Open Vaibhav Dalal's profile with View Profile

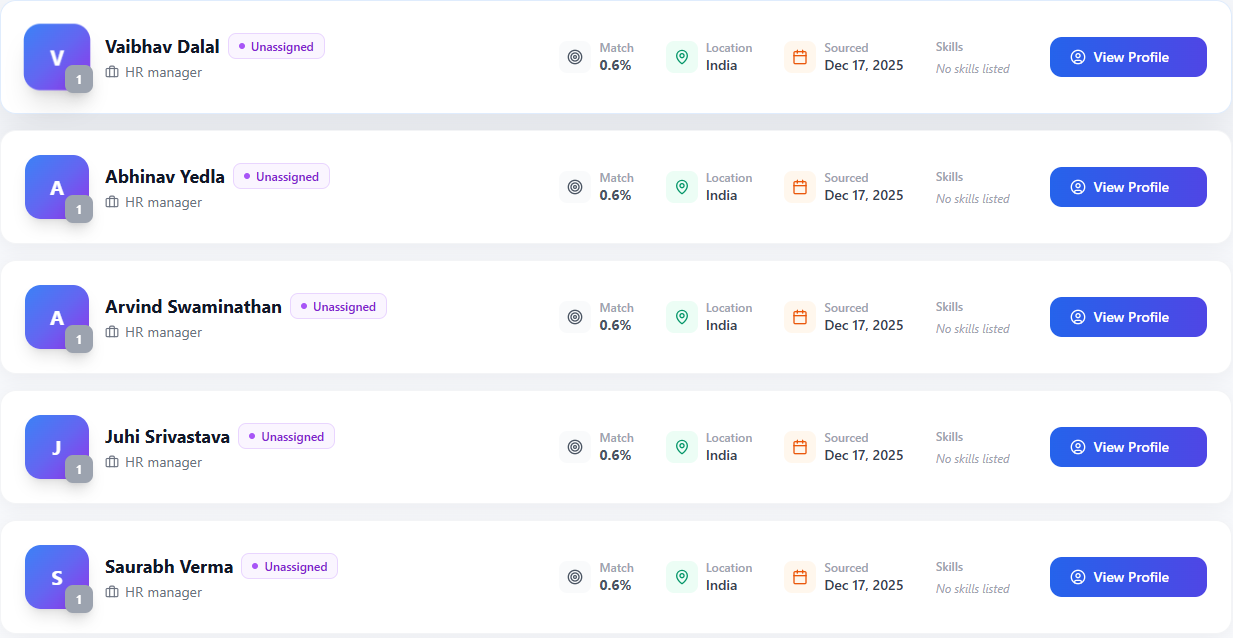(x=1128, y=57)
